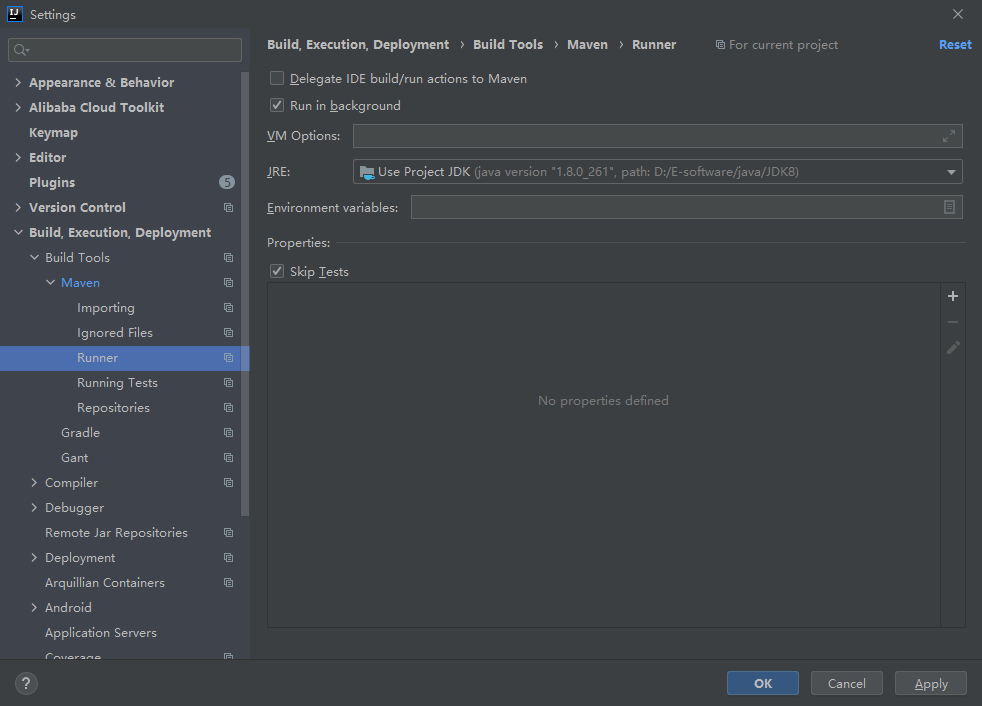Click the edit property pencil icon
This screenshot has height=706, width=982.
click(953, 348)
